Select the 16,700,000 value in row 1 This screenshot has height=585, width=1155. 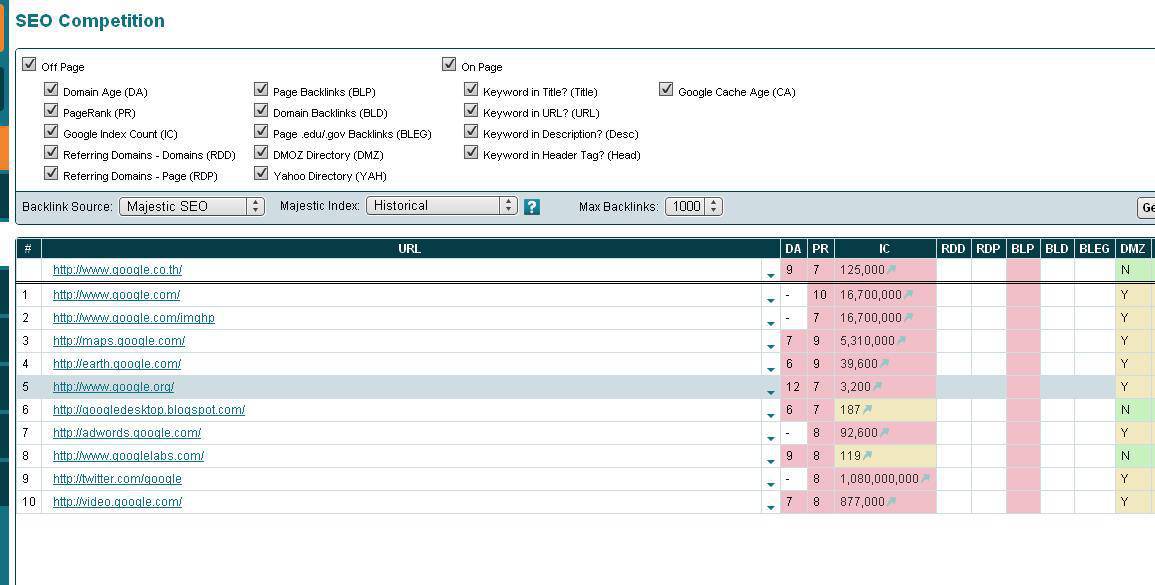pyautogui.click(x=871, y=295)
